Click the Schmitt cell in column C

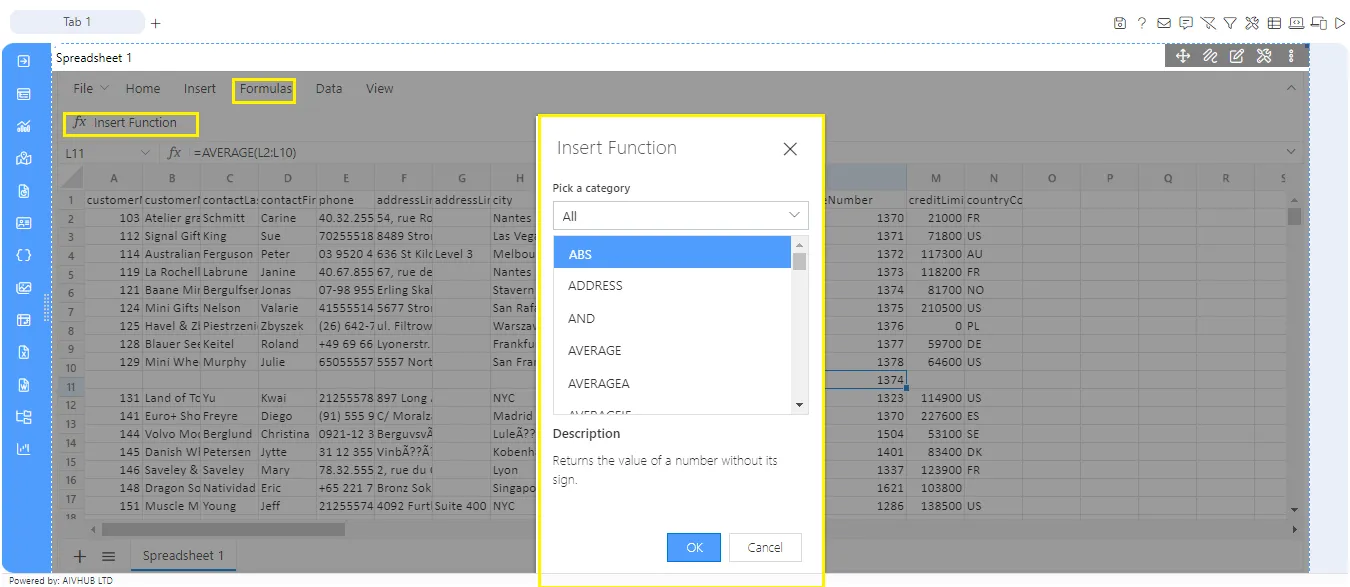point(229,217)
